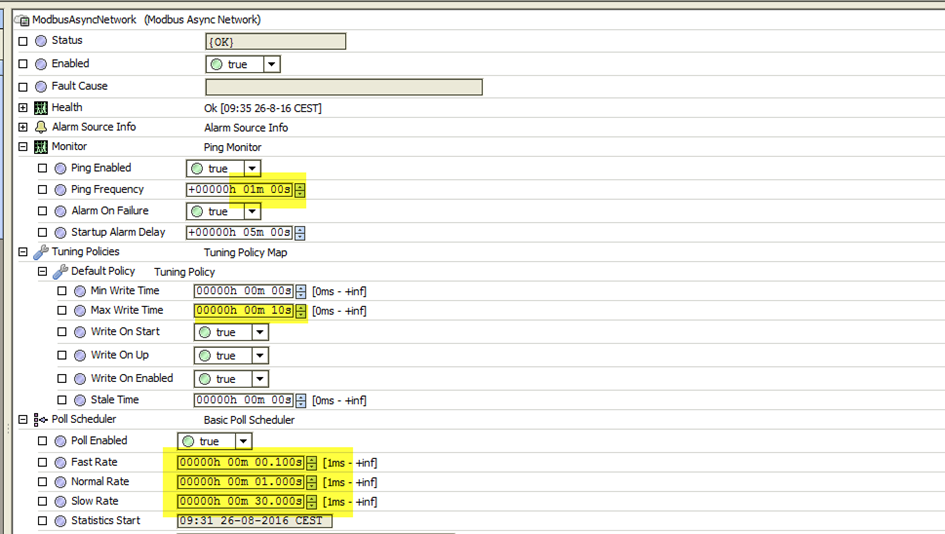Viewport: 945px width, 534px height.
Task: Tick the Slow Rate row checkbox
Action: 42,501
